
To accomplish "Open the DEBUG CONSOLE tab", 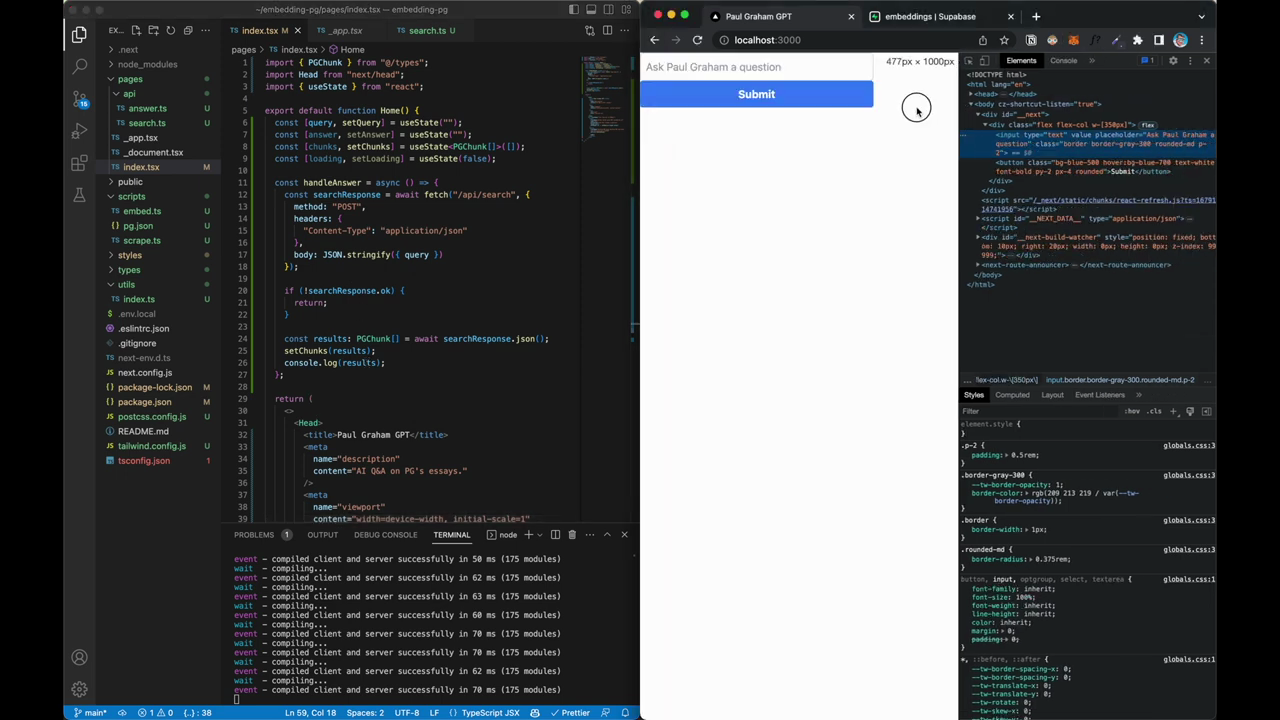I will (385, 535).
